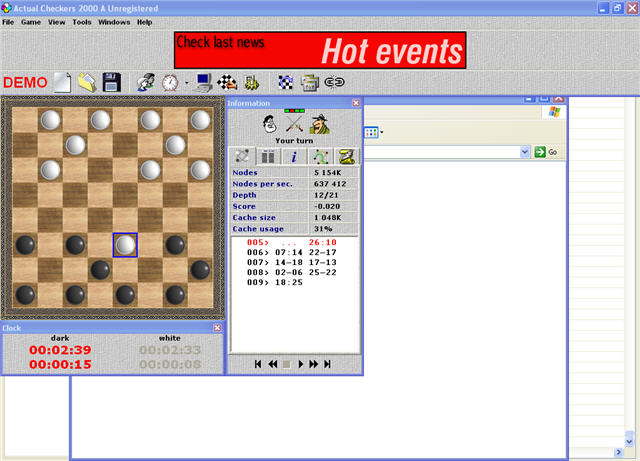640x461 pixels.
Task: Select the highlighted white checker piece
Action: click(125, 245)
